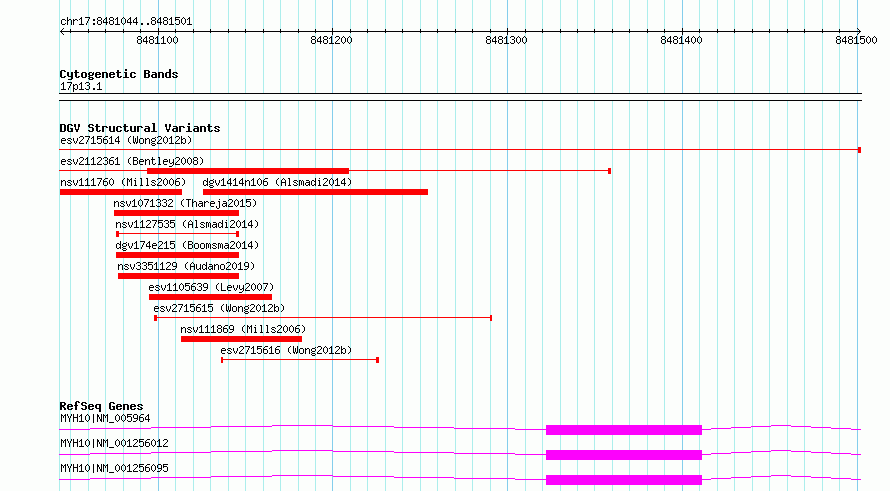Image resolution: width=890 pixels, height=491 pixels.
Task: Select the esv2715616 (Wong2012b) variant label
Action: pyautogui.click(x=286, y=350)
